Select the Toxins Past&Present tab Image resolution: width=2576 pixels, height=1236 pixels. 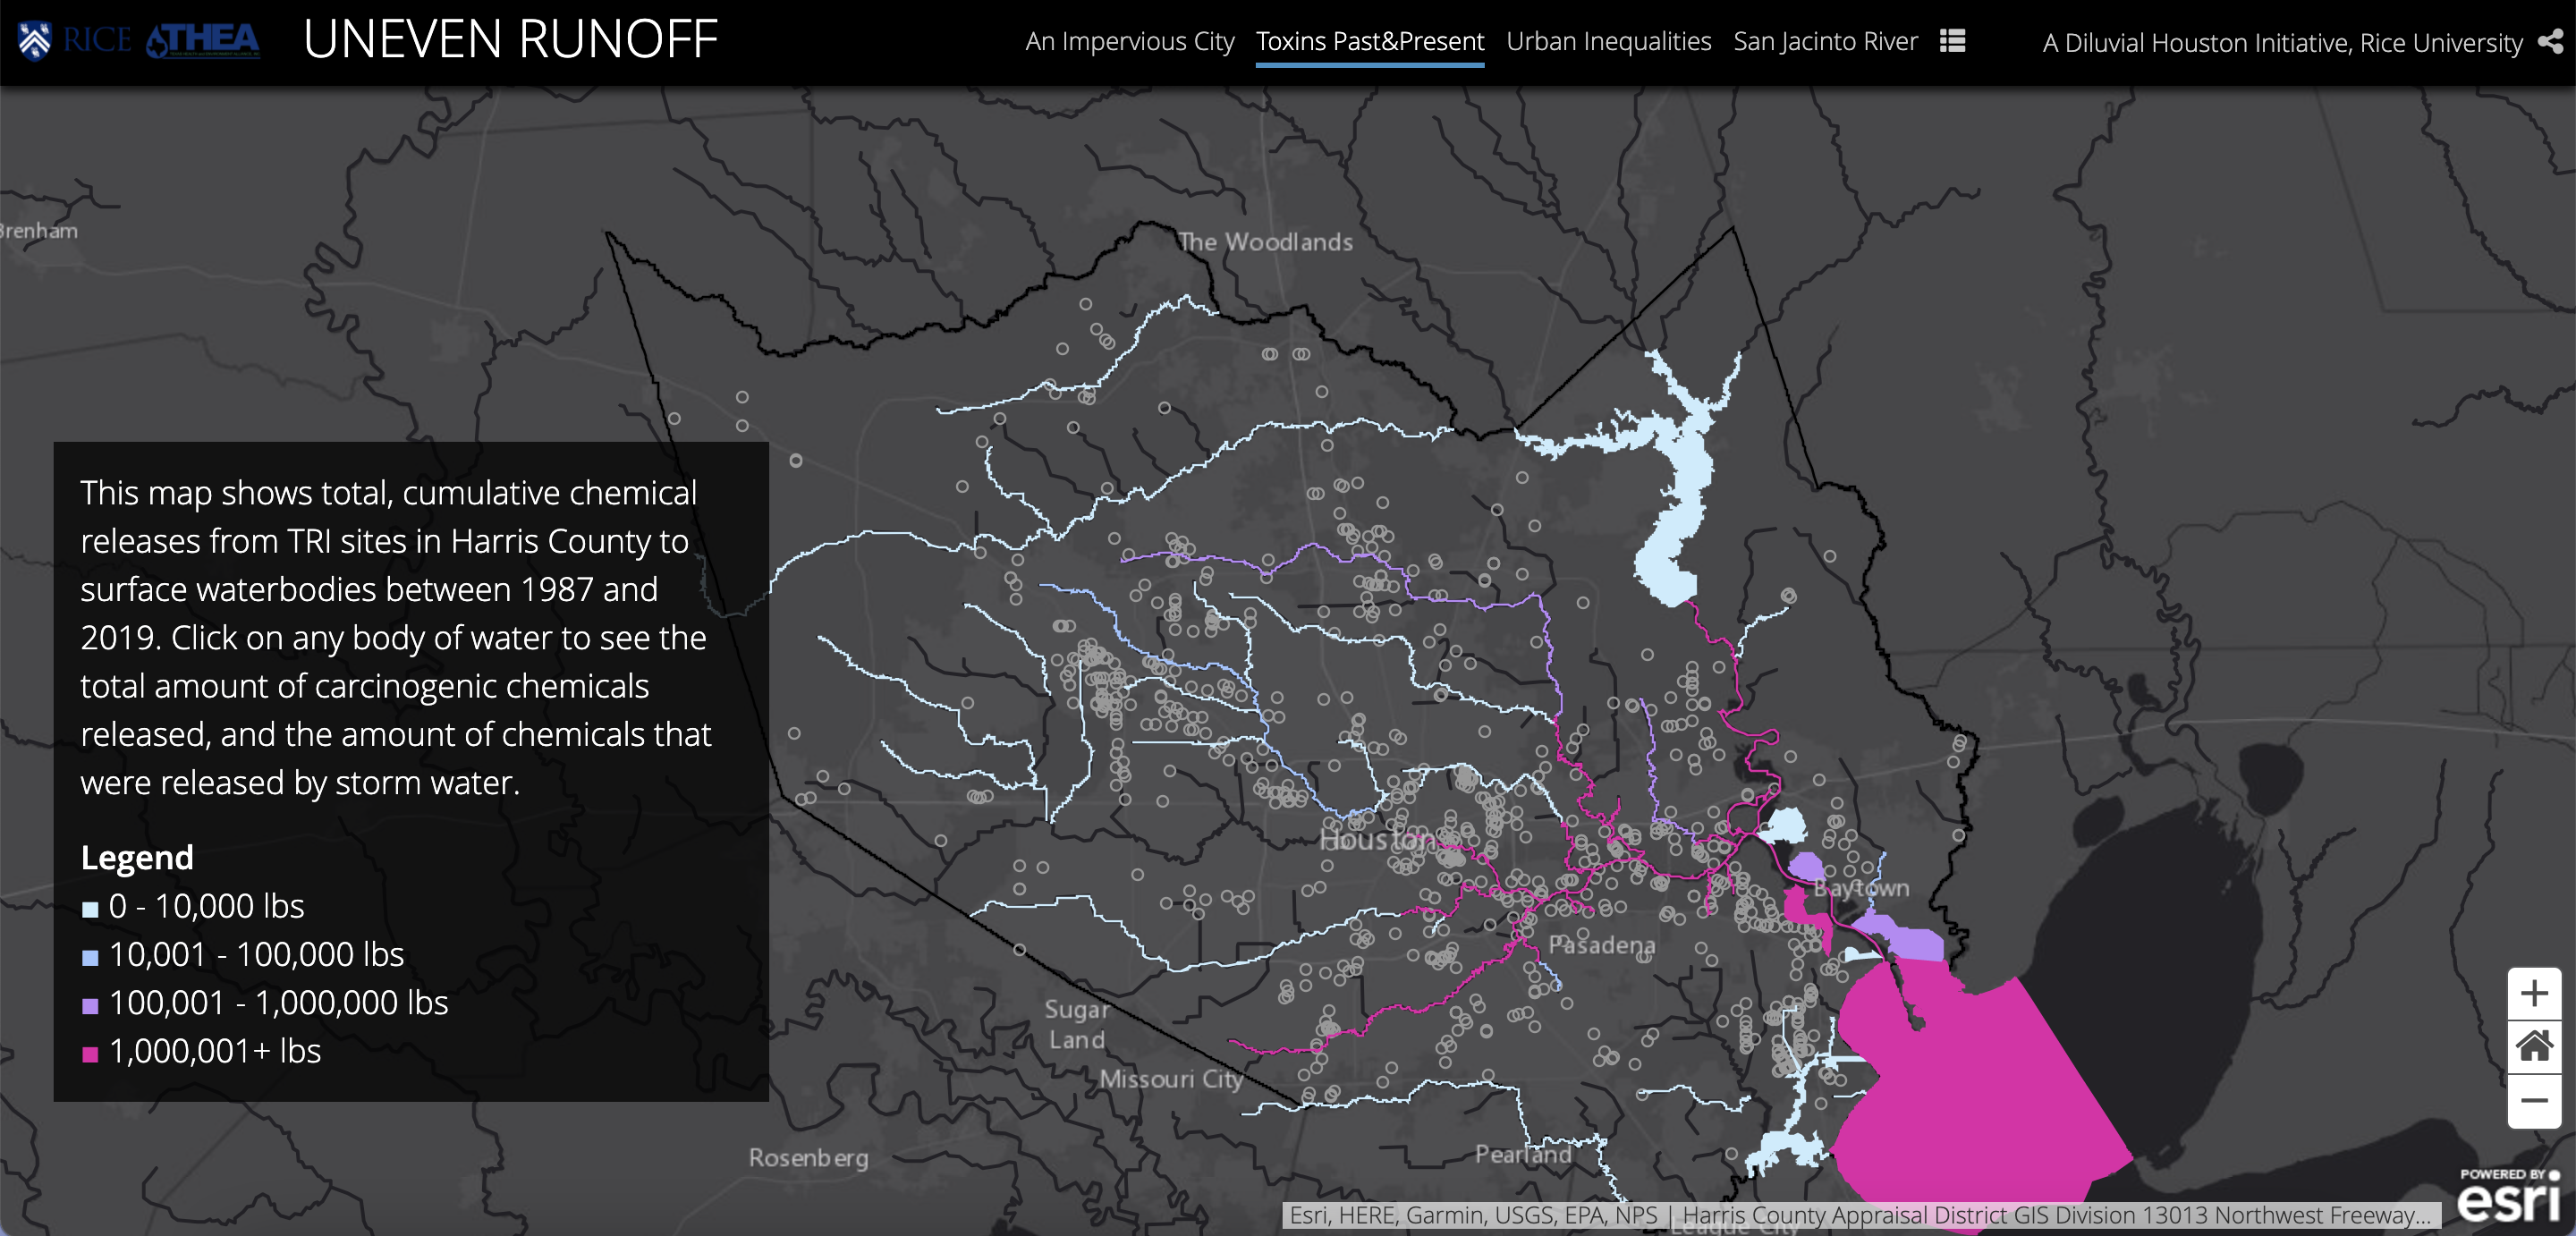pyautogui.click(x=1369, y=41)
